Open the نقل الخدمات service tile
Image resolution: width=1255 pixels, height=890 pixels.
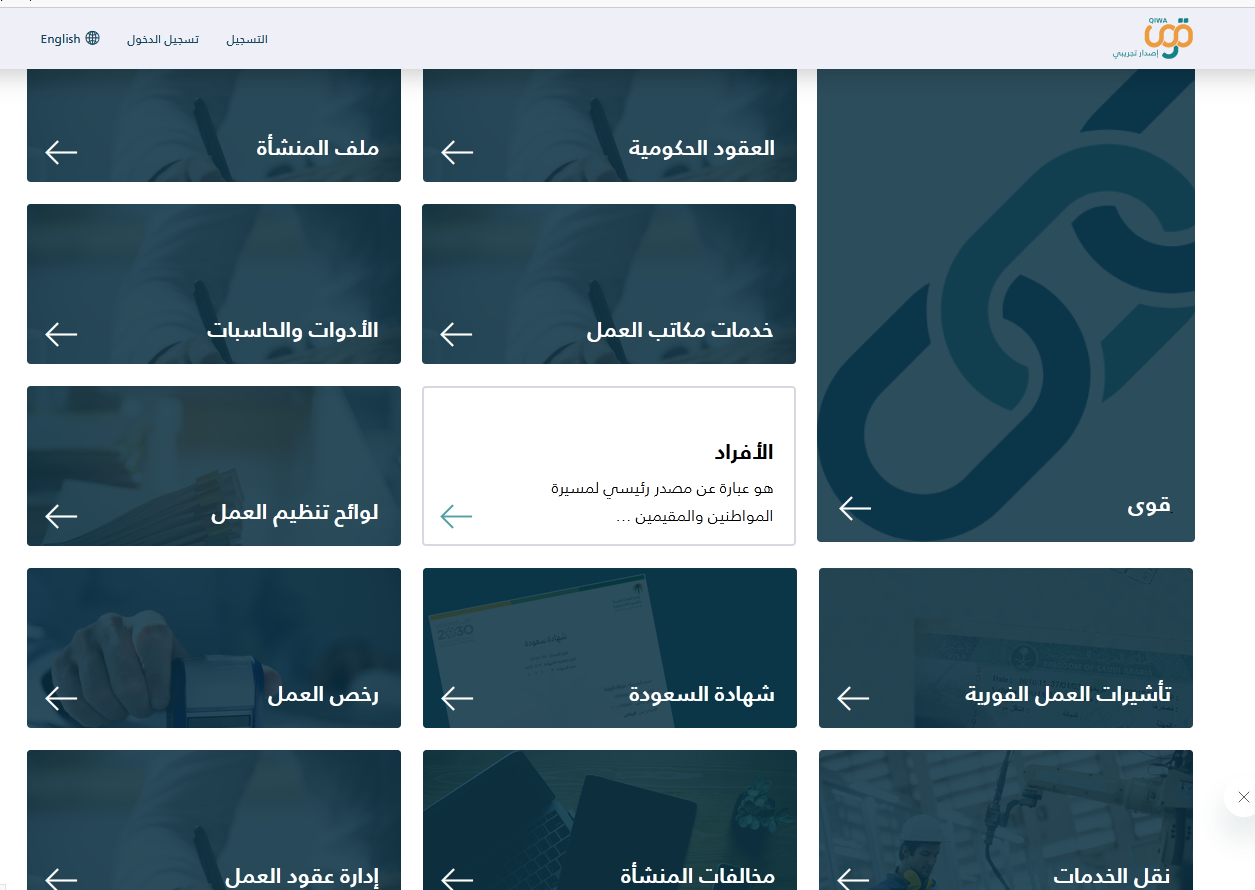tap(1005, 820)
